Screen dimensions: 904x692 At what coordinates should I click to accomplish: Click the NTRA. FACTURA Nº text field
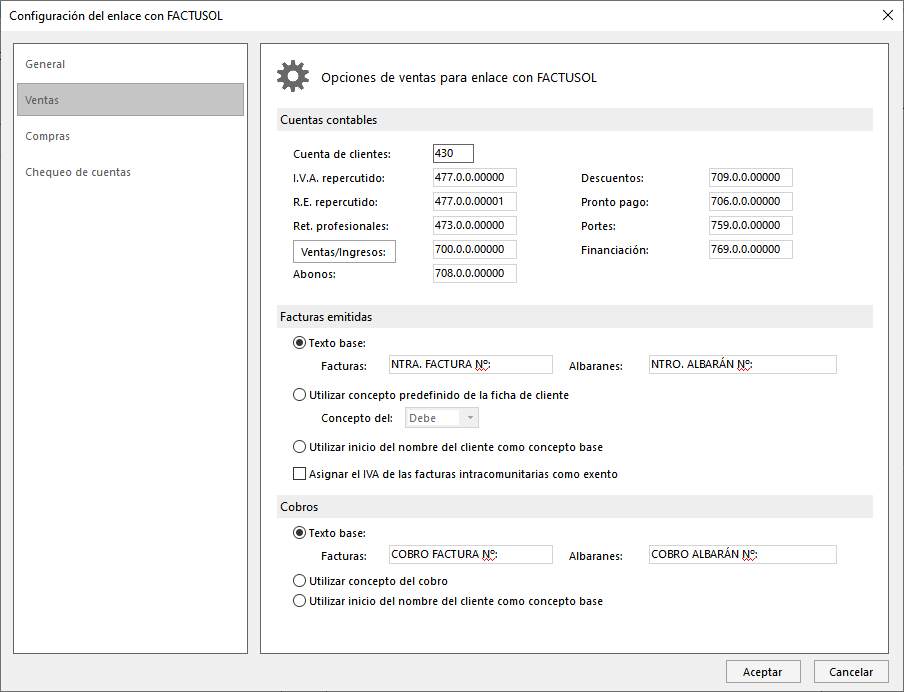tap(470, 364)
